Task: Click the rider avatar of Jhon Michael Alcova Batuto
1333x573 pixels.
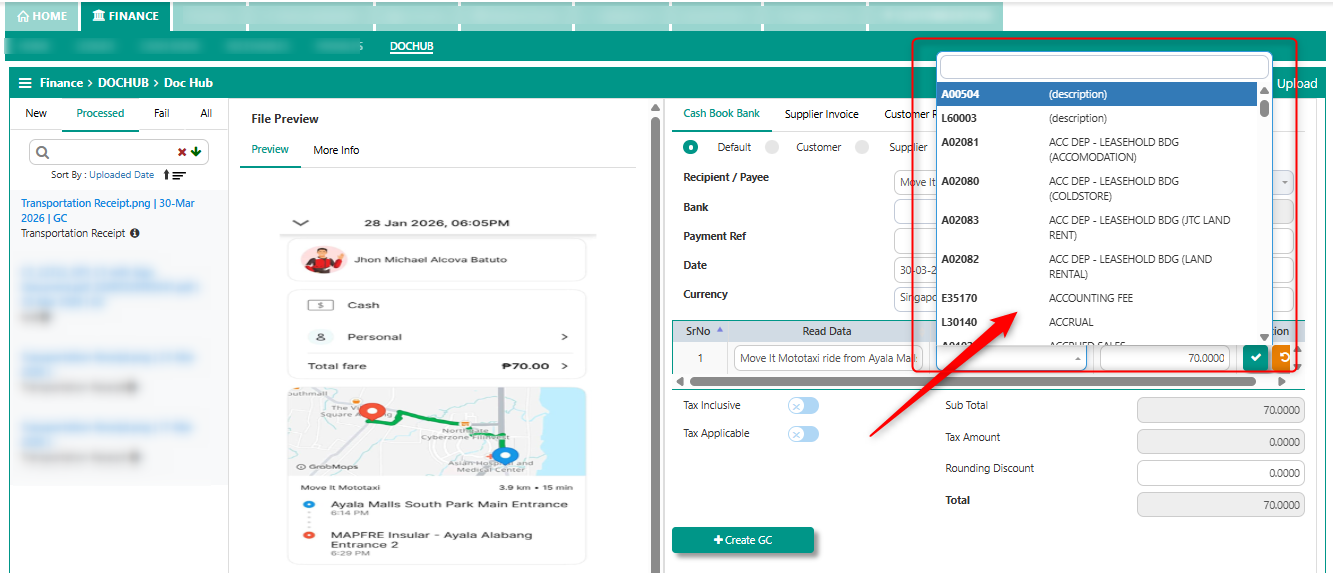Action: click(x=323, y=260)
